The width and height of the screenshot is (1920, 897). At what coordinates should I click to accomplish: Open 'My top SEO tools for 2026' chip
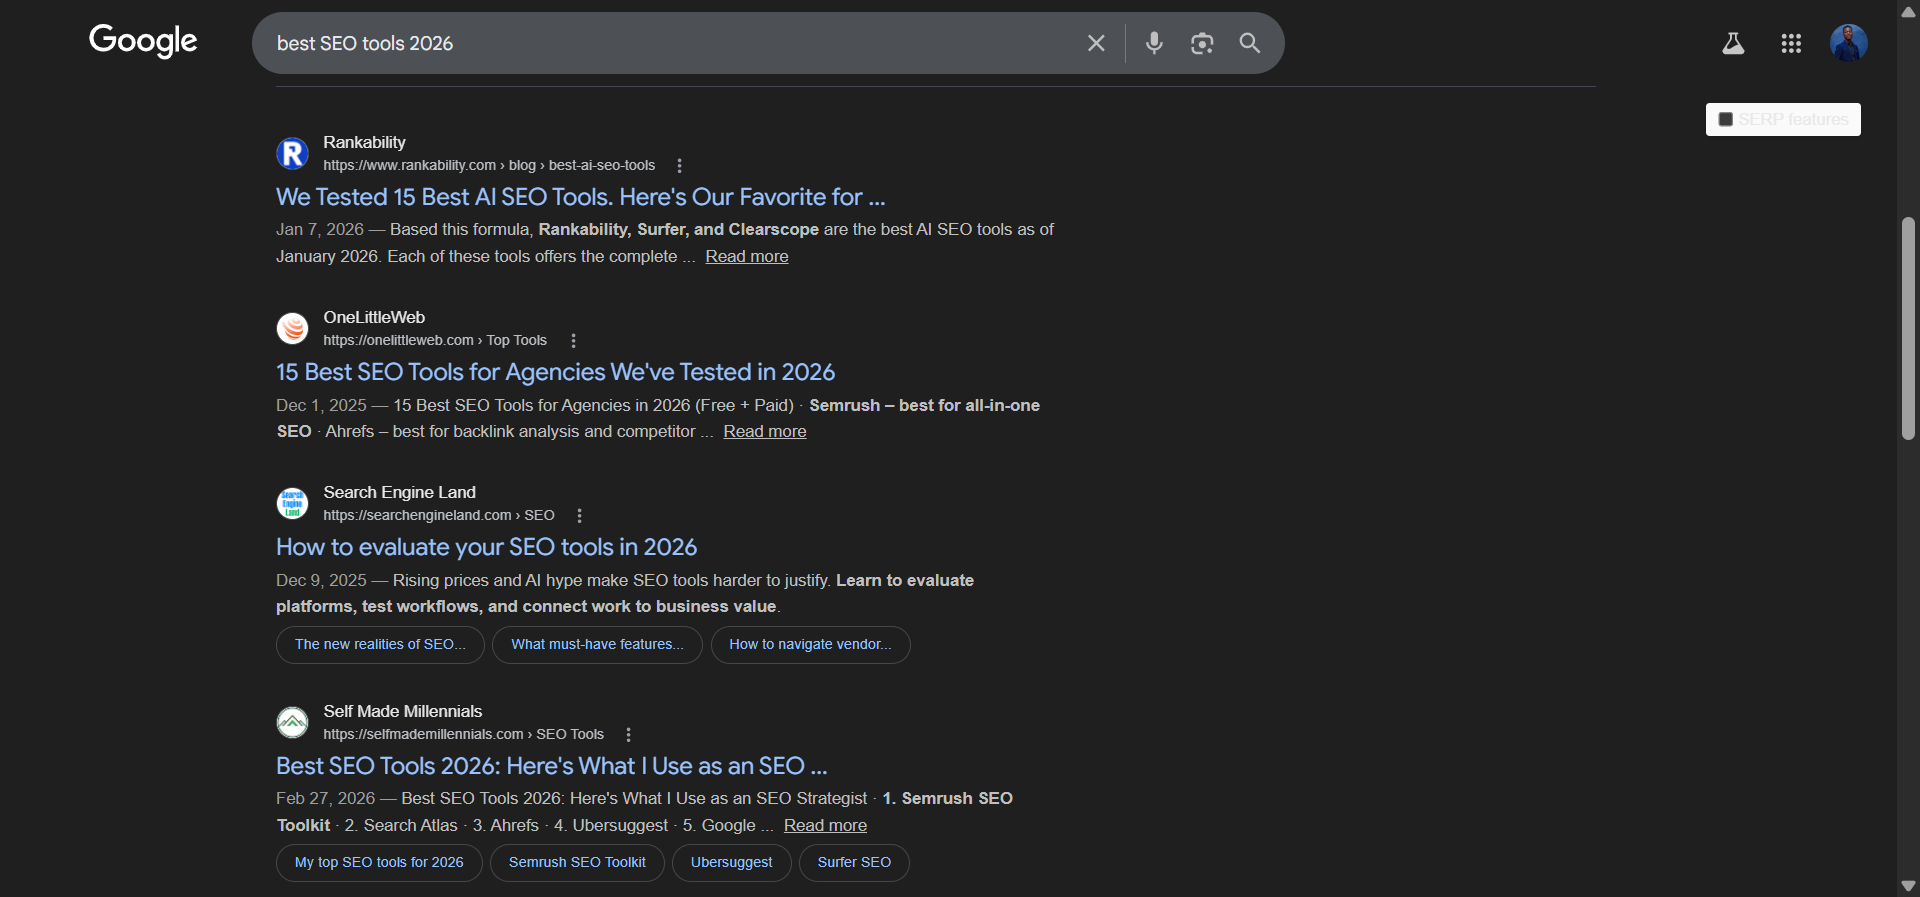click(379, 863)
